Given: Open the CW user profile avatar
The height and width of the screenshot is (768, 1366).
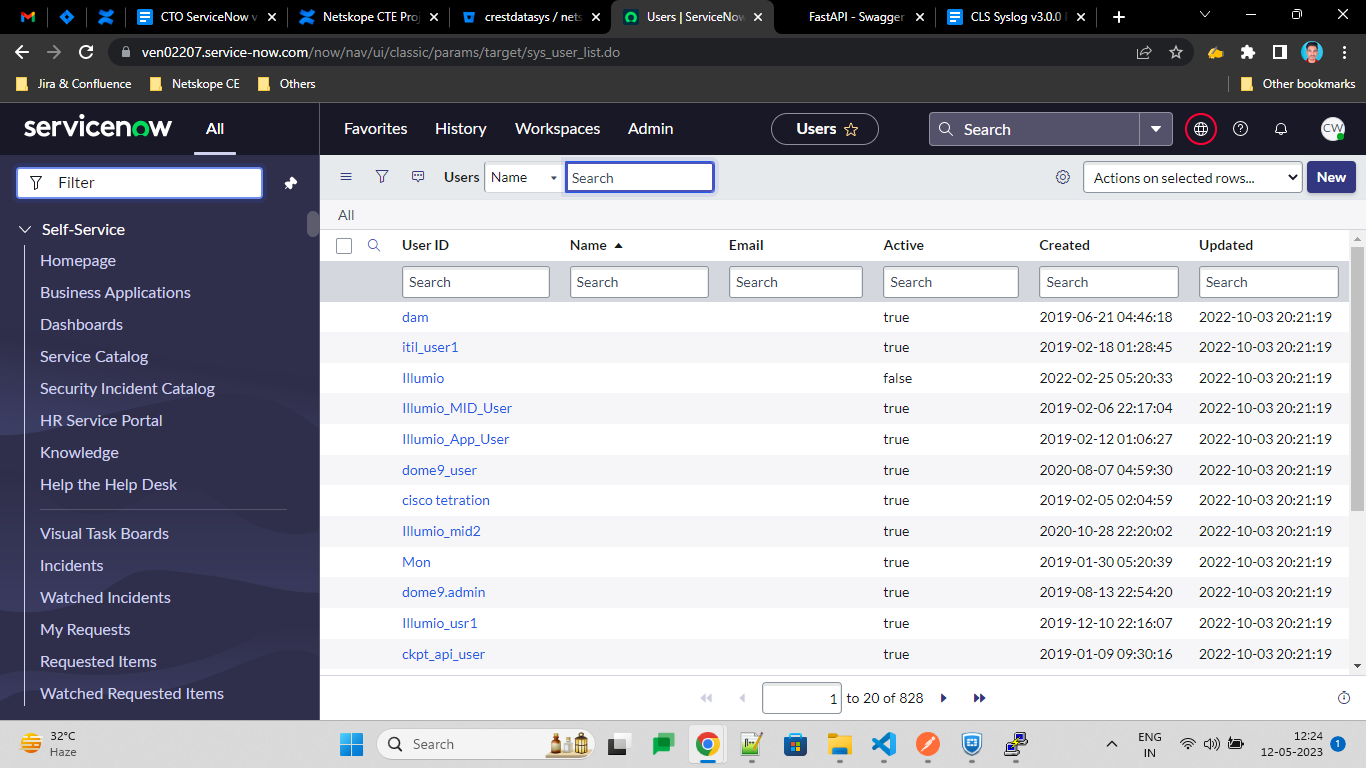Looking at the screenshot, I should (x=1332, y=129).
